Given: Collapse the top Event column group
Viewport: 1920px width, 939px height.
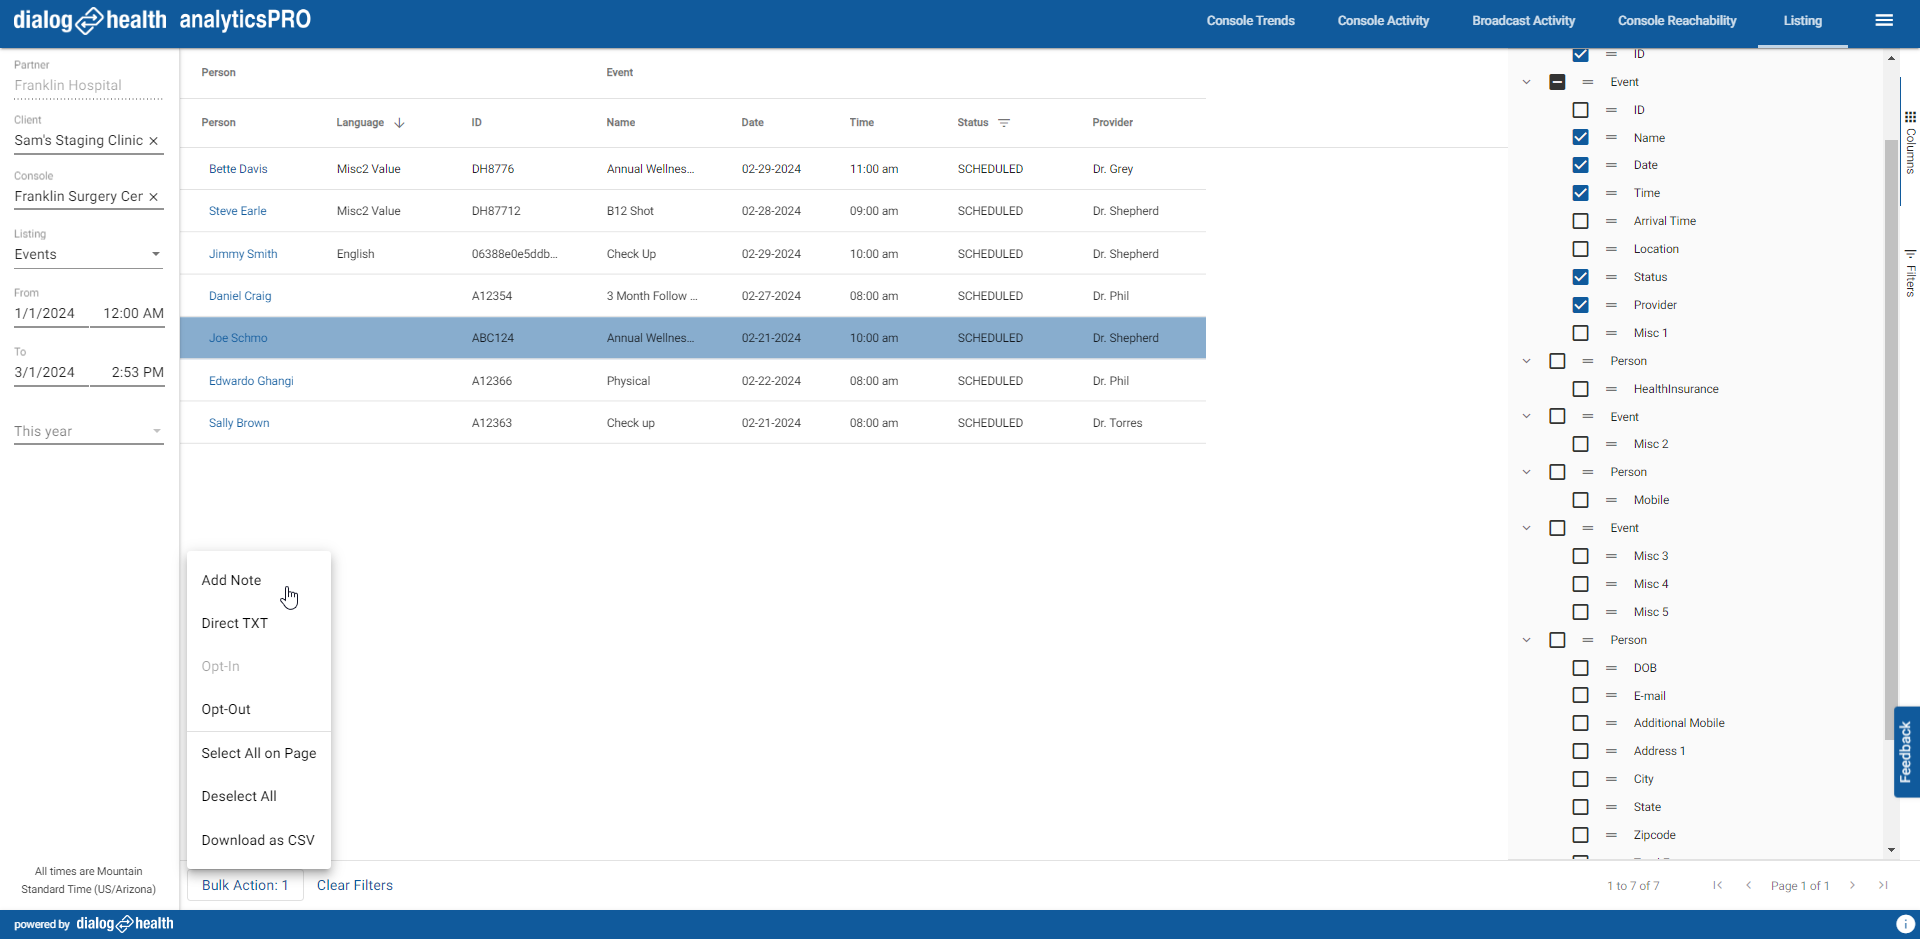Looking at the screenshot, I should [x=1526, y=82].
